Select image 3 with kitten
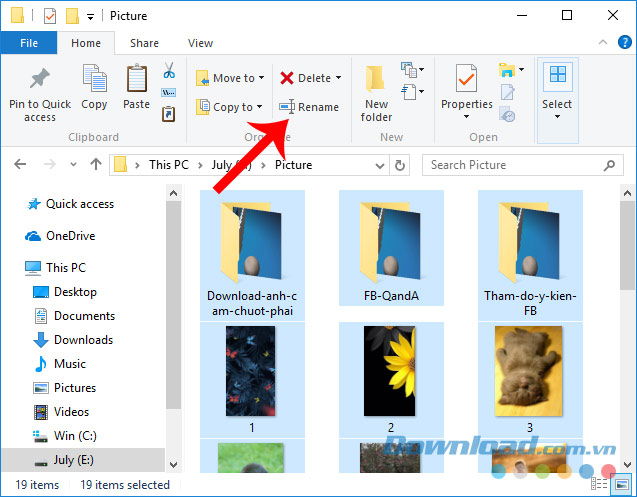The width and height of the screenshot is (637, 497). click(530, 380)
